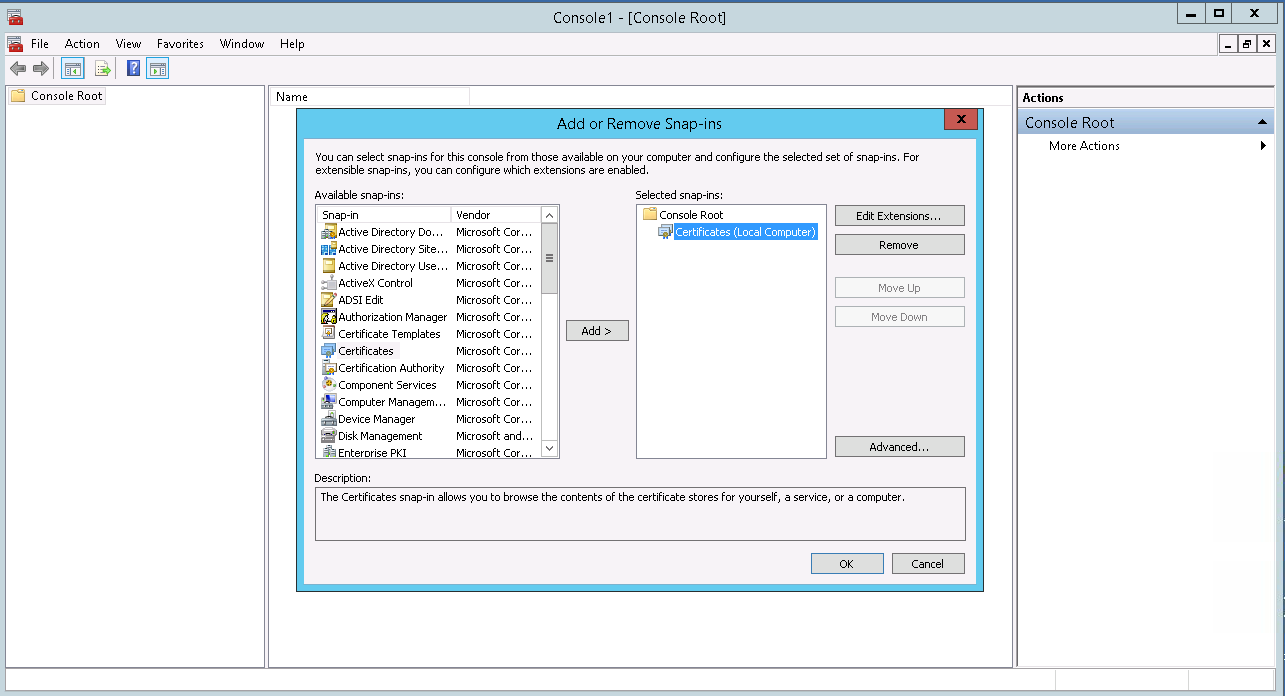Select the Certificate Templates snap-in icon
Screen dimensions: 1285x696
(x=329, y=334)
